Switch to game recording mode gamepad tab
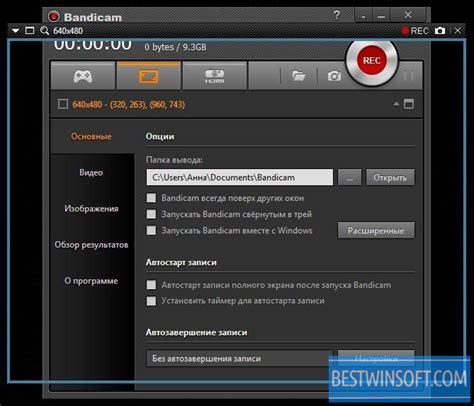Screen dimensions: 474x406 click(83, 76)
